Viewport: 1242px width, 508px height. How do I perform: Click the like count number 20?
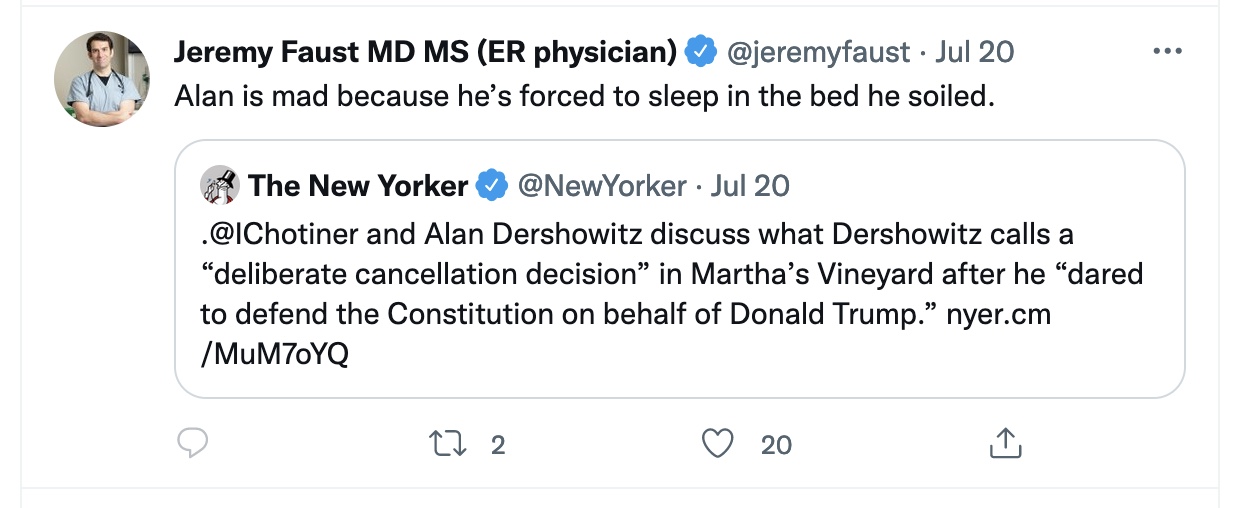pyautogui.click(x=776, y=444)
